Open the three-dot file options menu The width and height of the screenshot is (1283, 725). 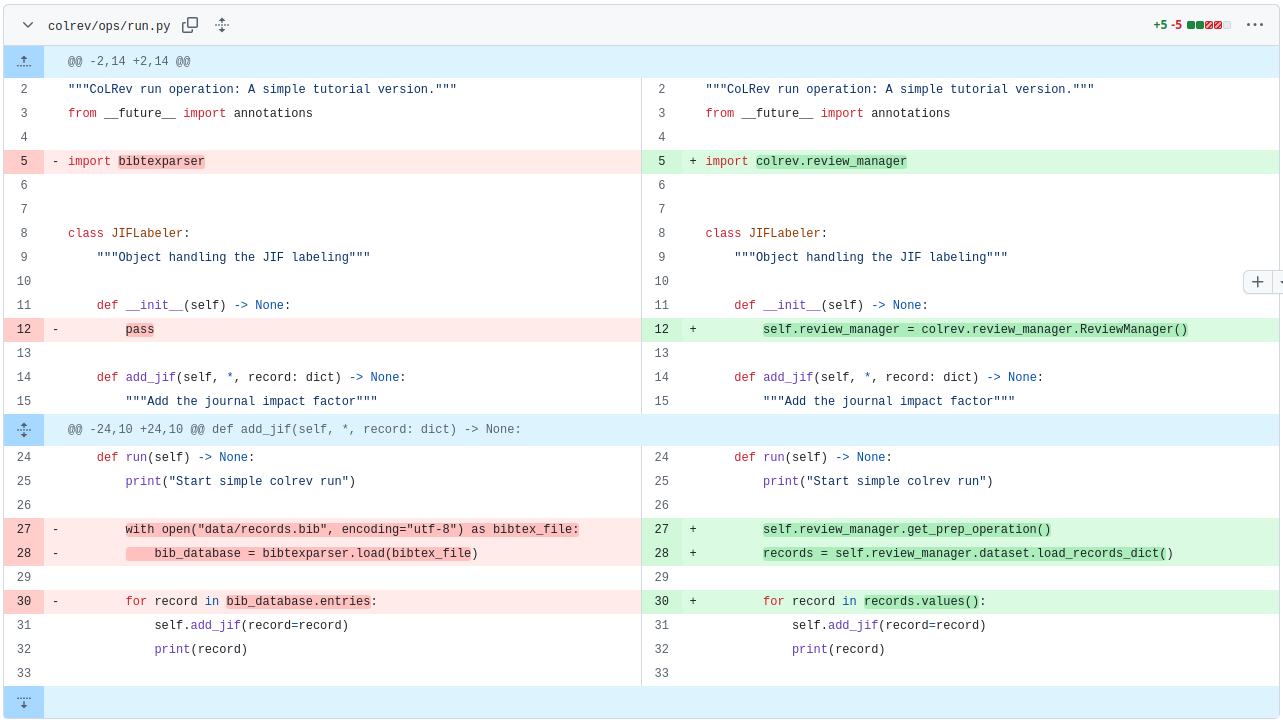1254,25
